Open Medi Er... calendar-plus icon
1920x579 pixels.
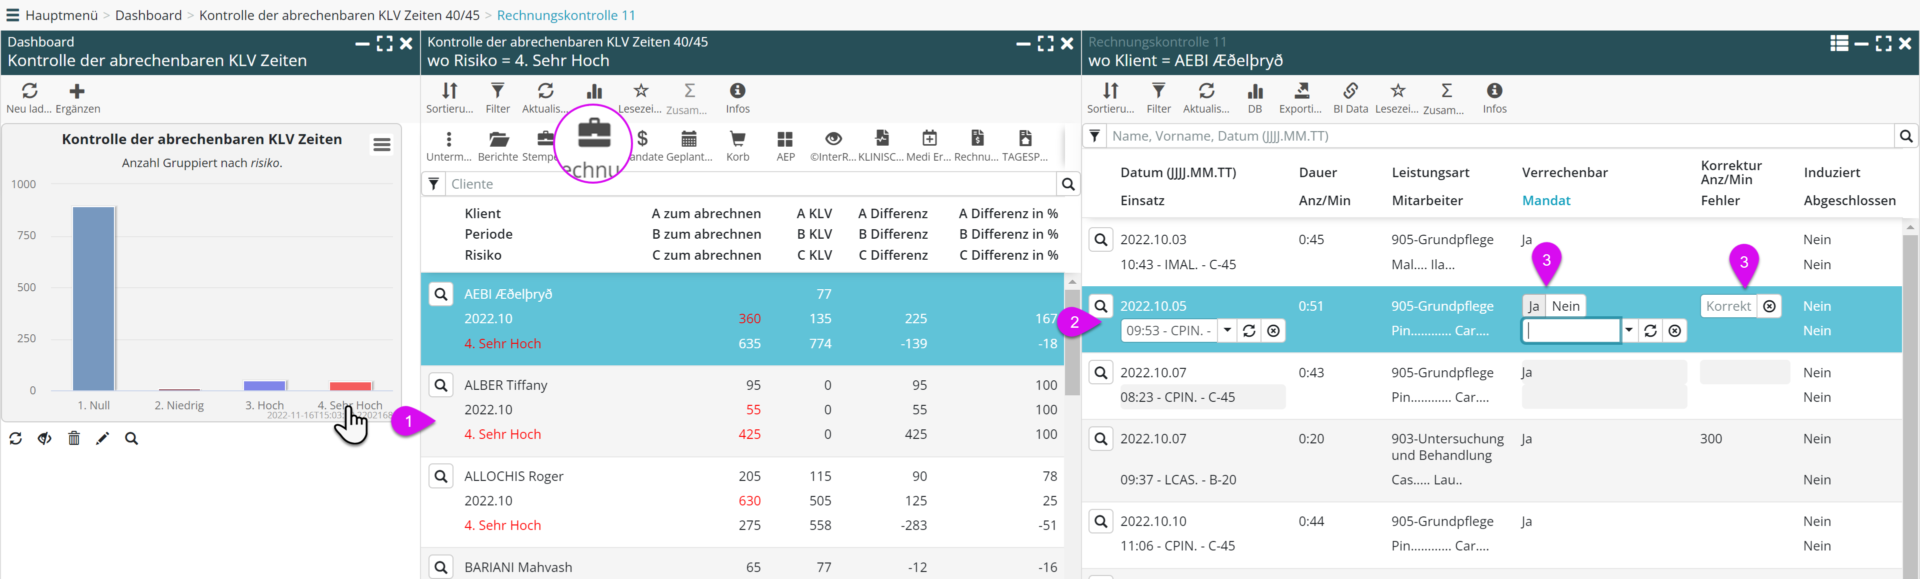tap(929, 140)
